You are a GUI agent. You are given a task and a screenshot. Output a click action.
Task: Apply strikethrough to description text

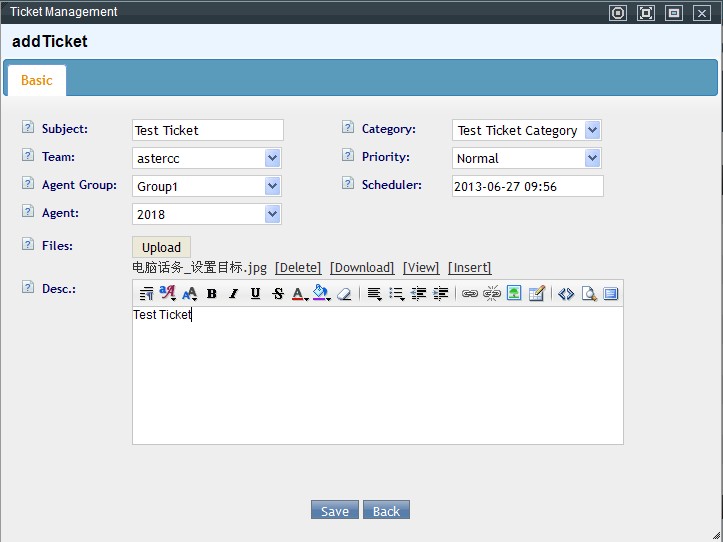278,294
